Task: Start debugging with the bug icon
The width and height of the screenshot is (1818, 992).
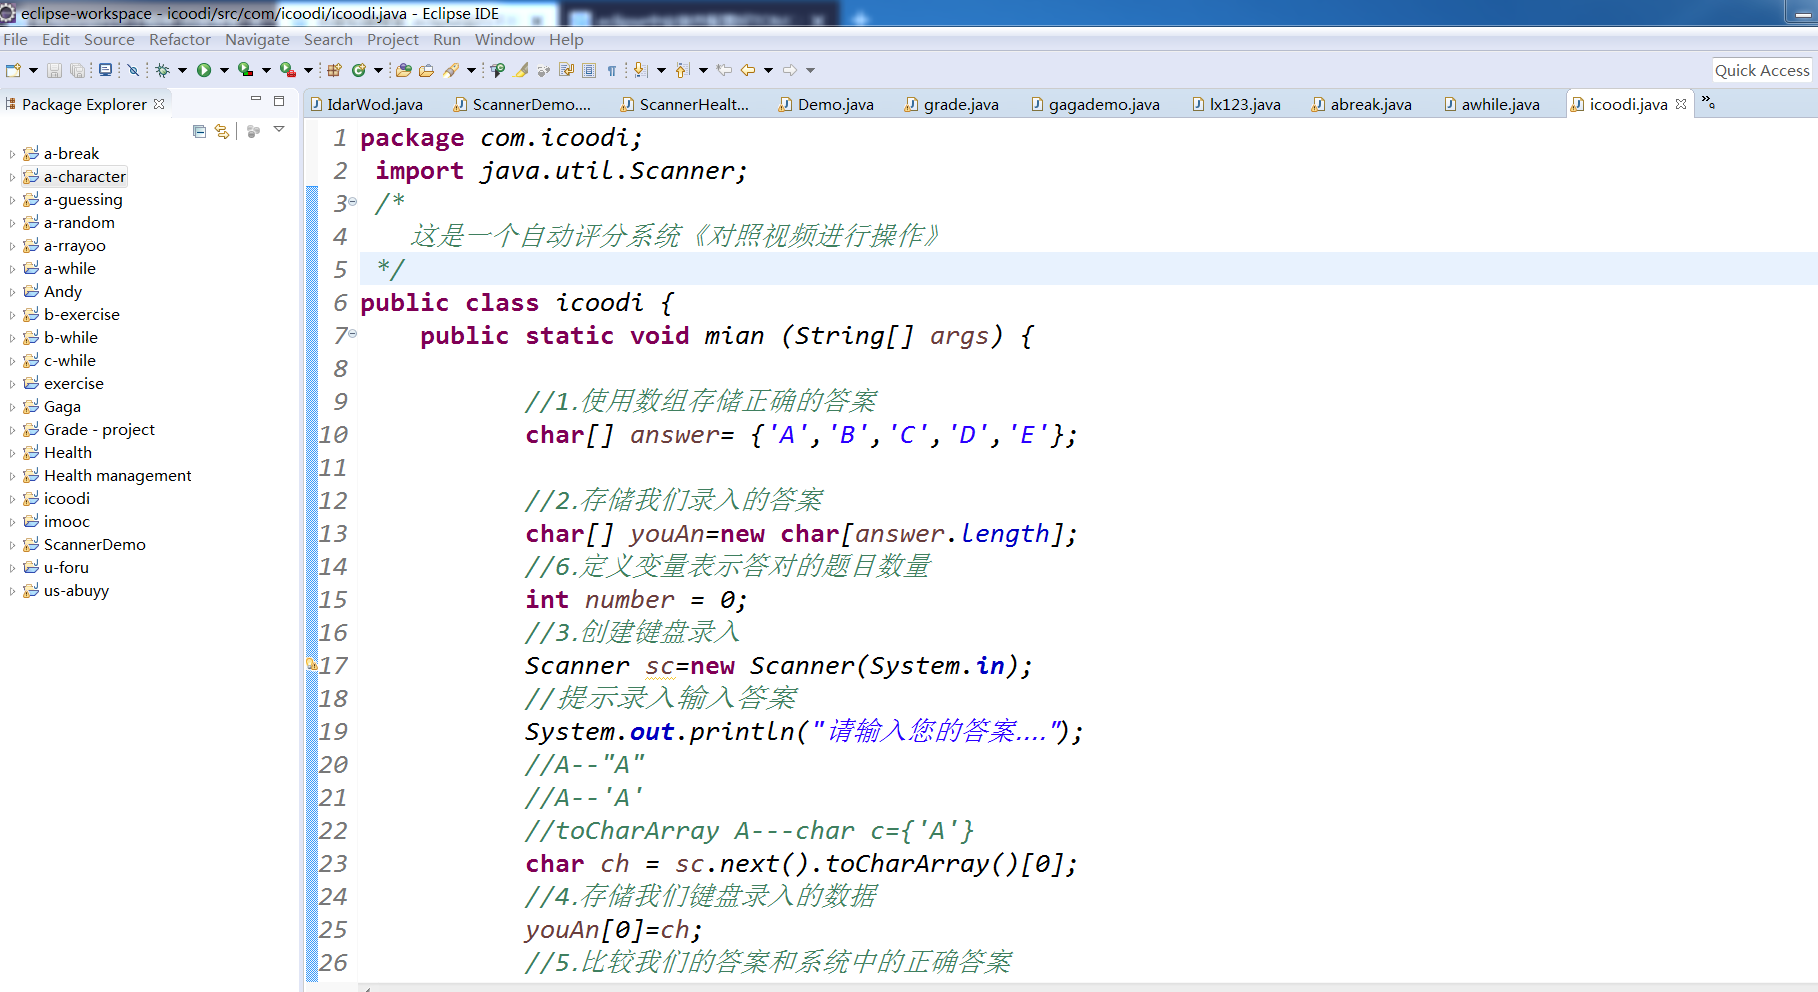Action: [162, 70]
